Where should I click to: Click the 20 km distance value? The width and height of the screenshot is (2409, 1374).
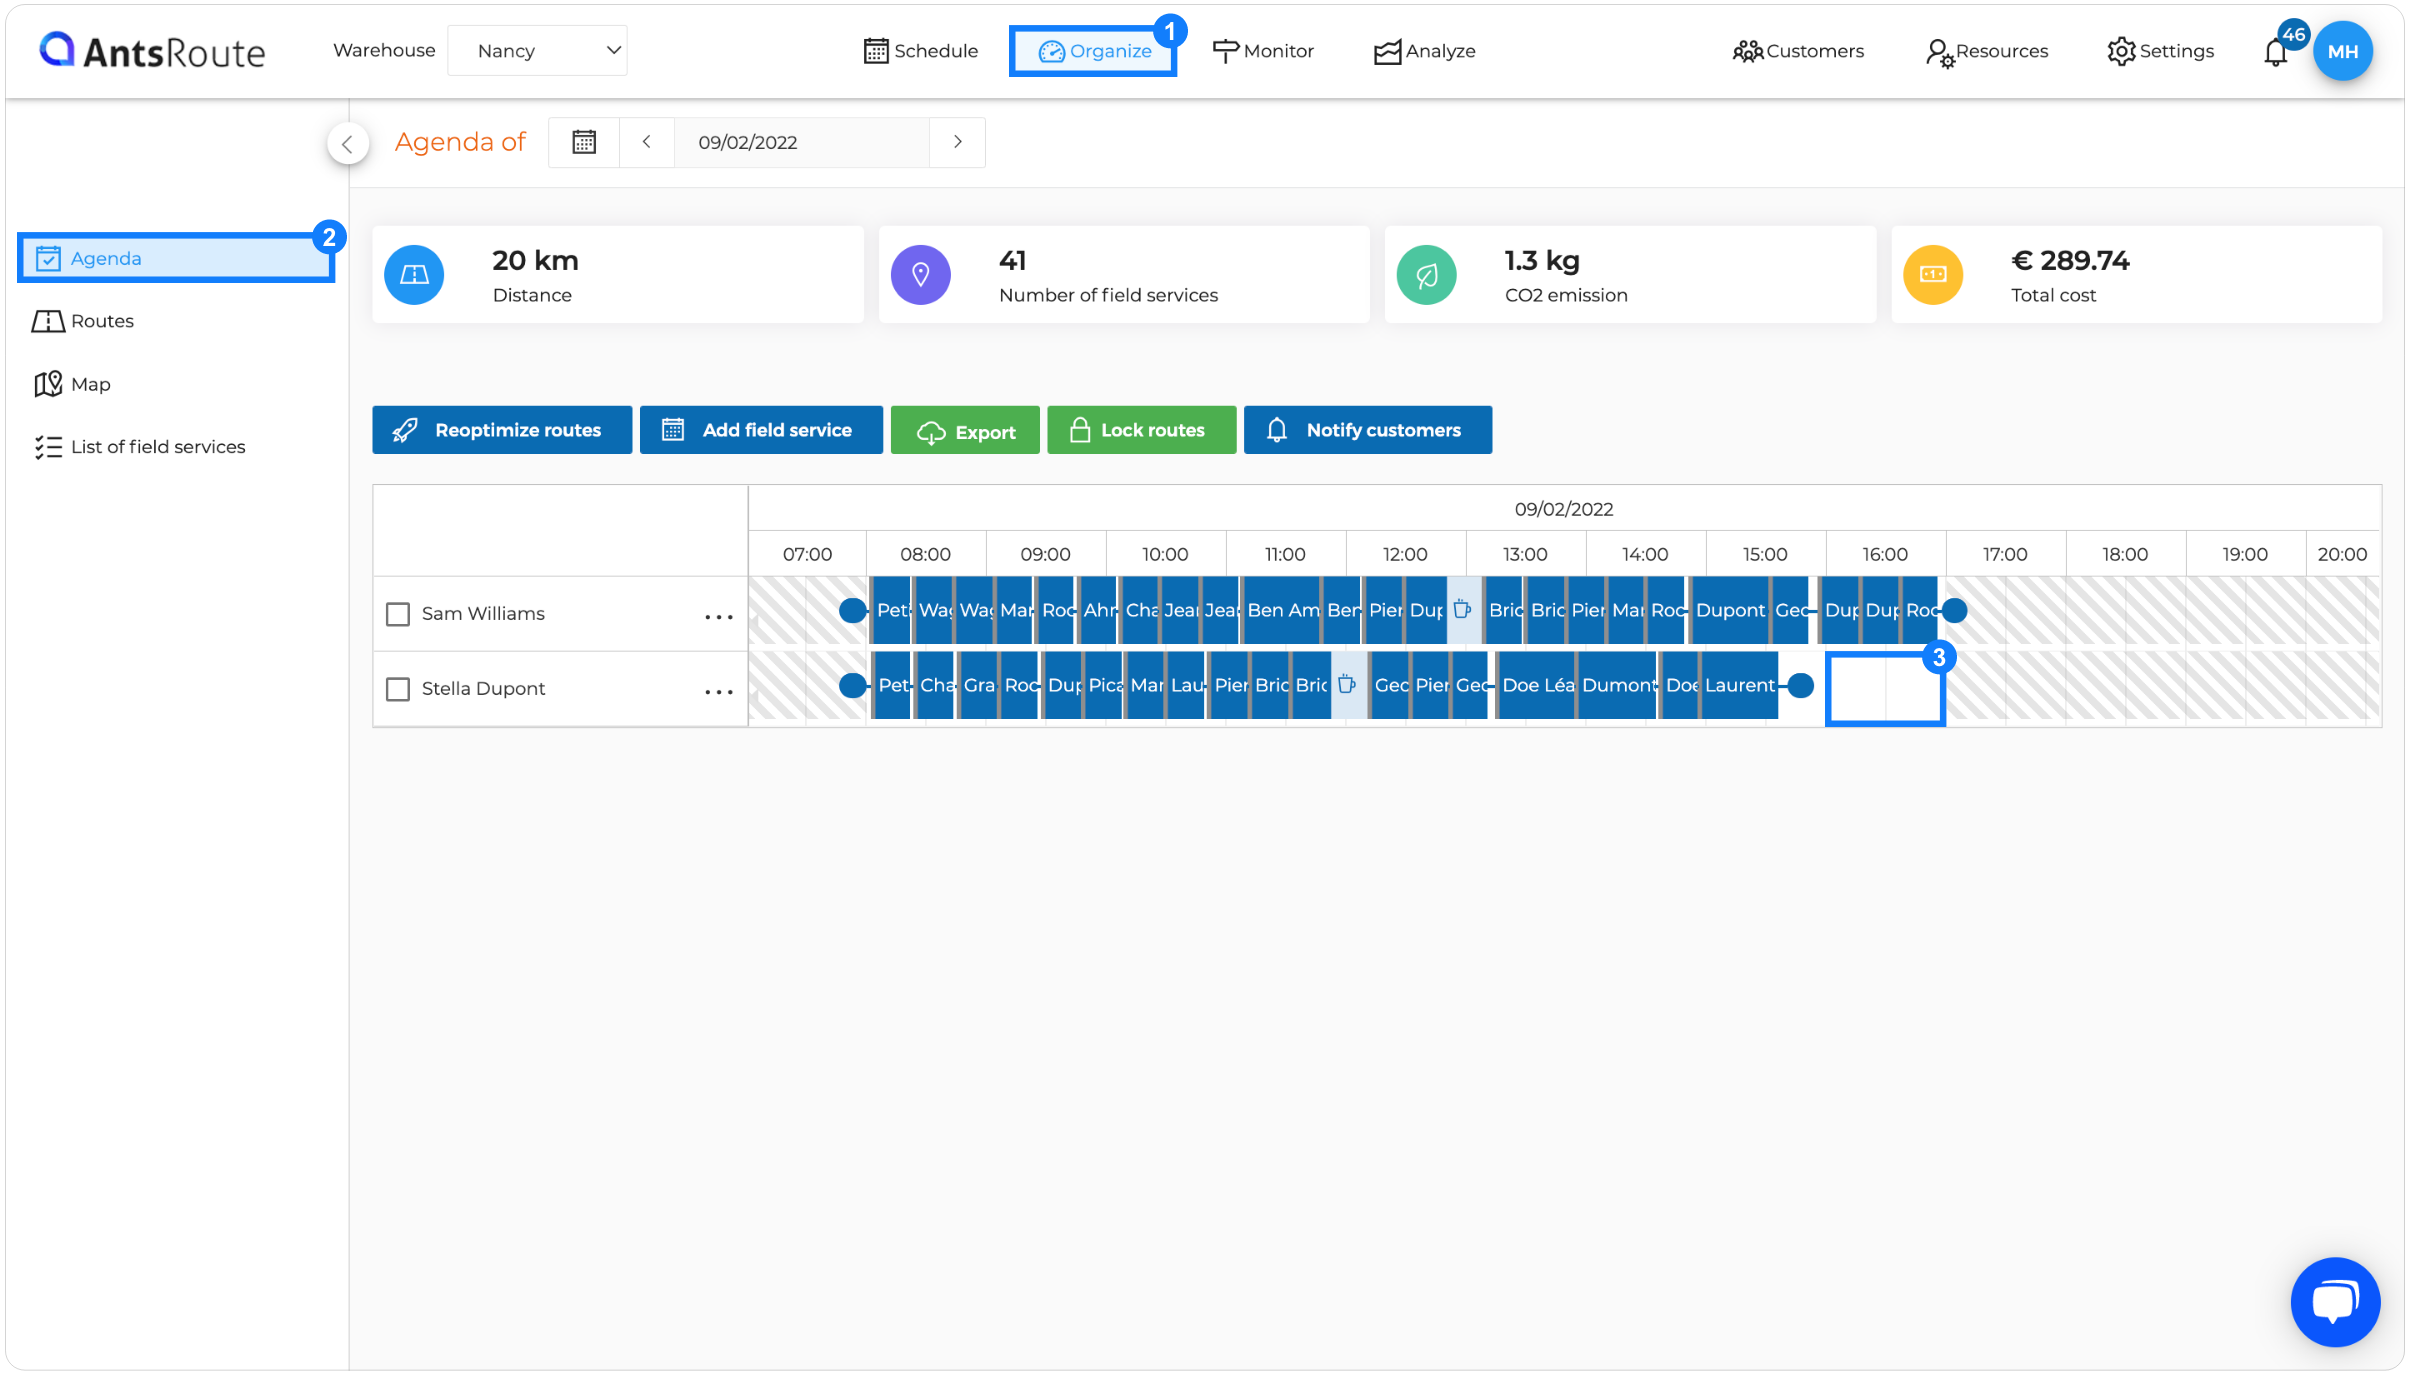pos(535,261)
